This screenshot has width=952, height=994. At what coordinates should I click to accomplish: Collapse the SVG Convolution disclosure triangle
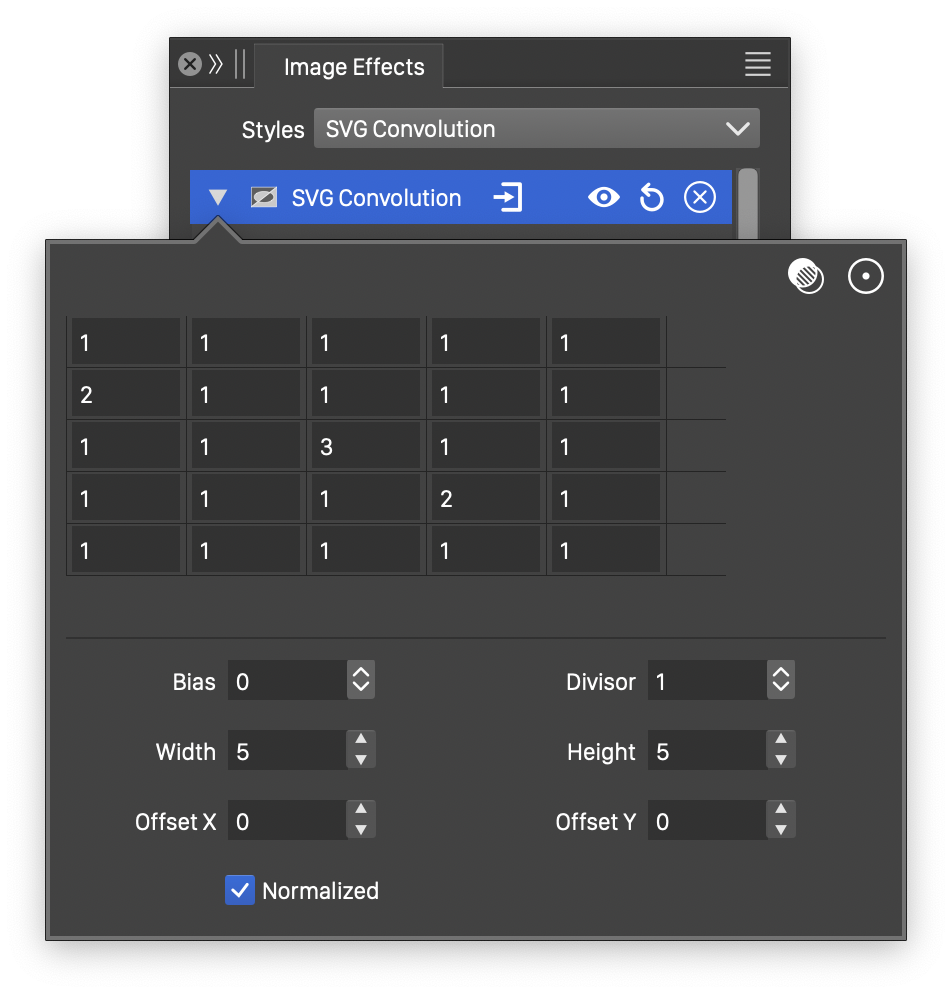tap(218, 198)
